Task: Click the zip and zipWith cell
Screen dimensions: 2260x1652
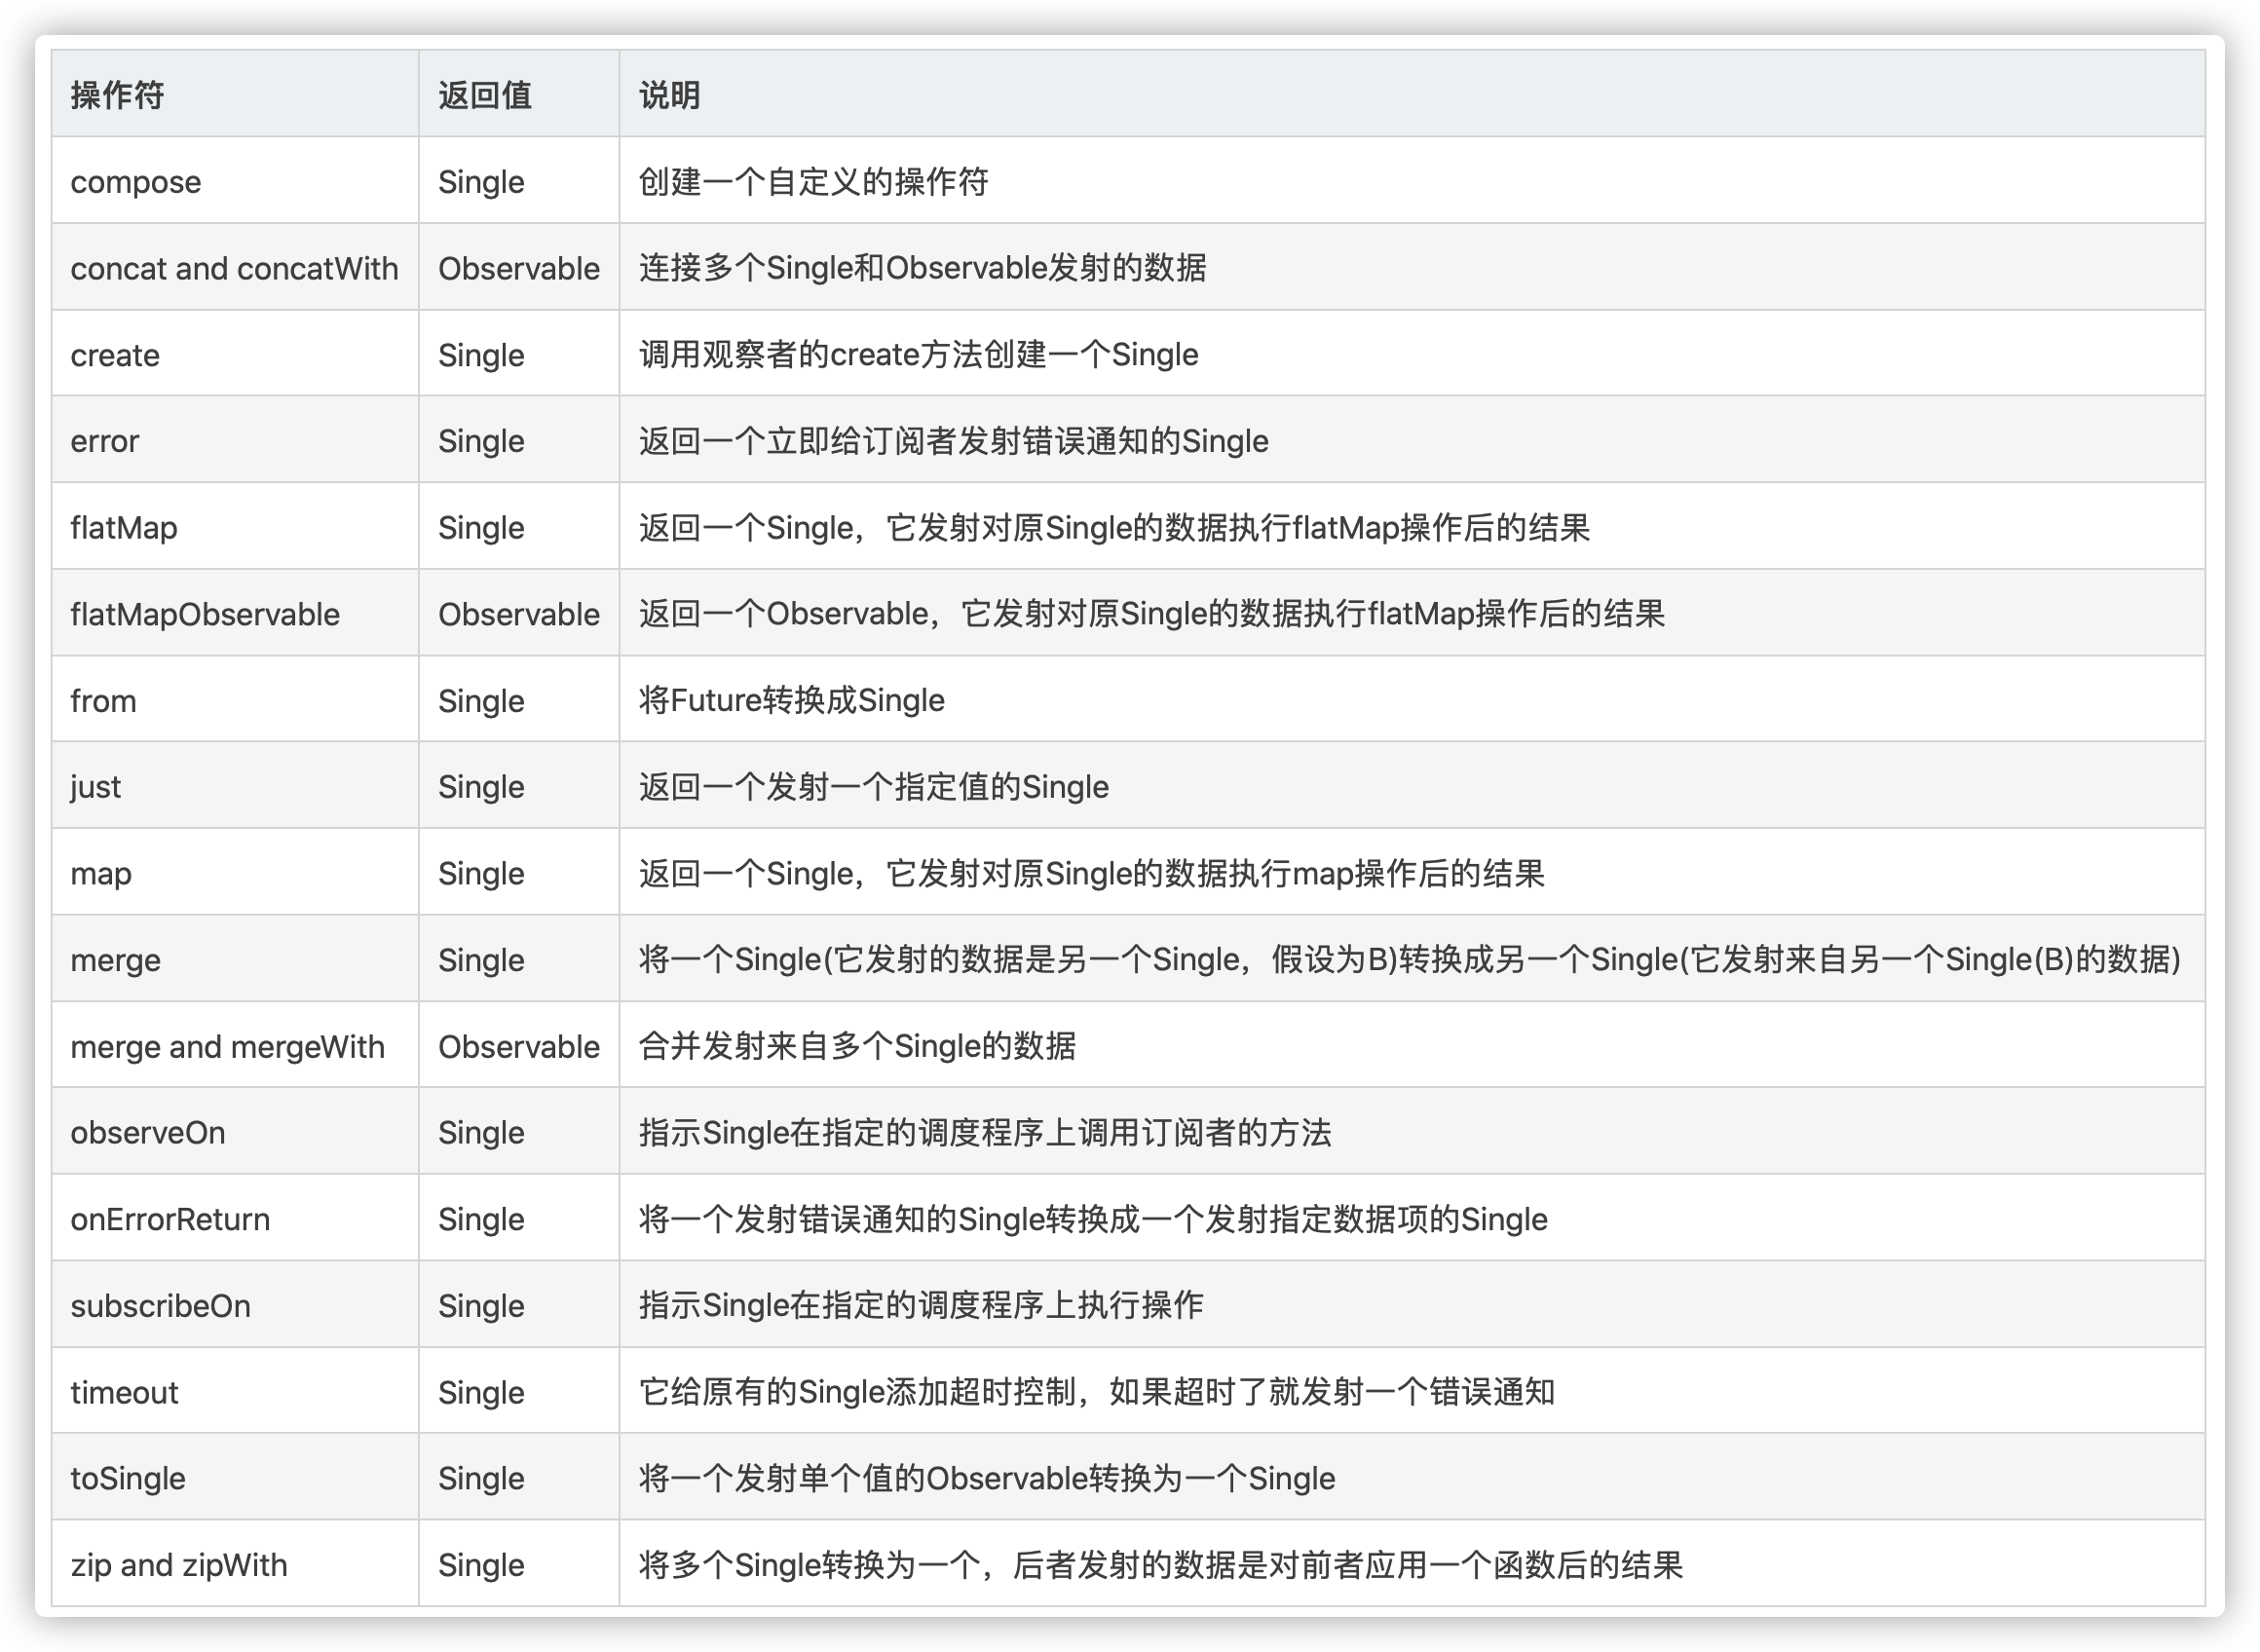Action: point(179,1565)
